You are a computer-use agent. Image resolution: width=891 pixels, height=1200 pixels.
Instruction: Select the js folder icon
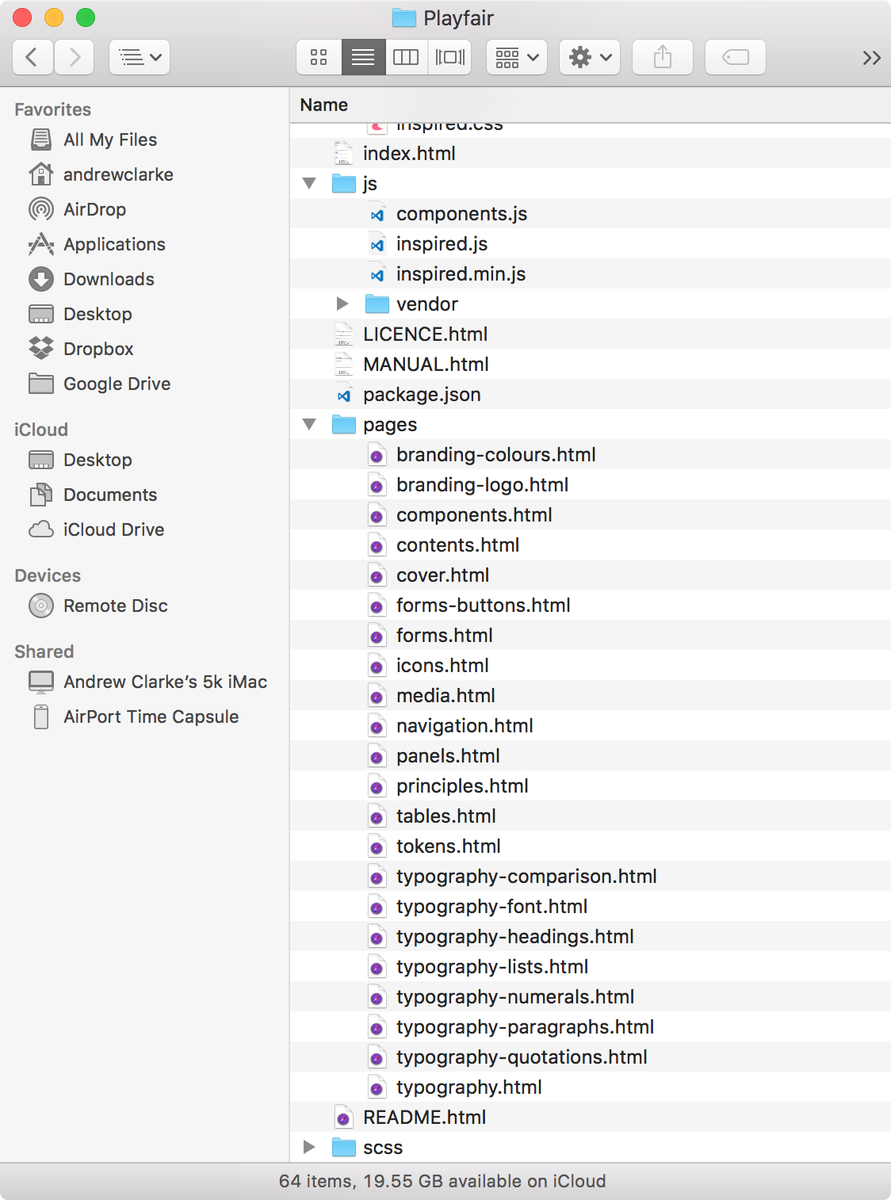(x=344, y=184)
